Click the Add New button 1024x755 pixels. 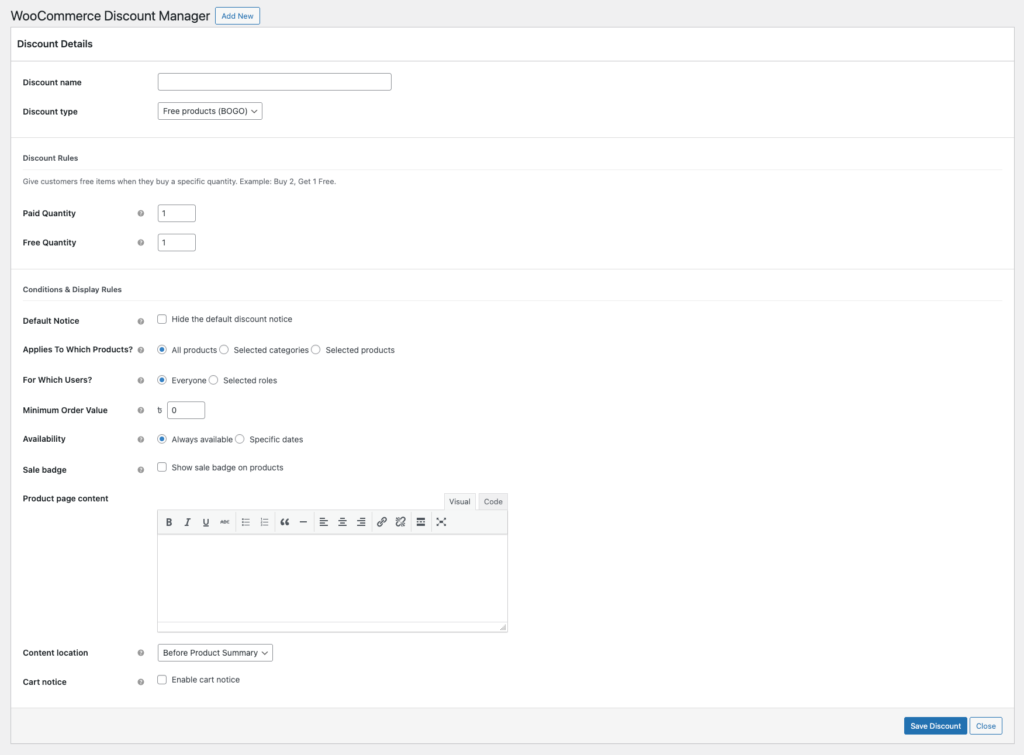tap(237, 16)
